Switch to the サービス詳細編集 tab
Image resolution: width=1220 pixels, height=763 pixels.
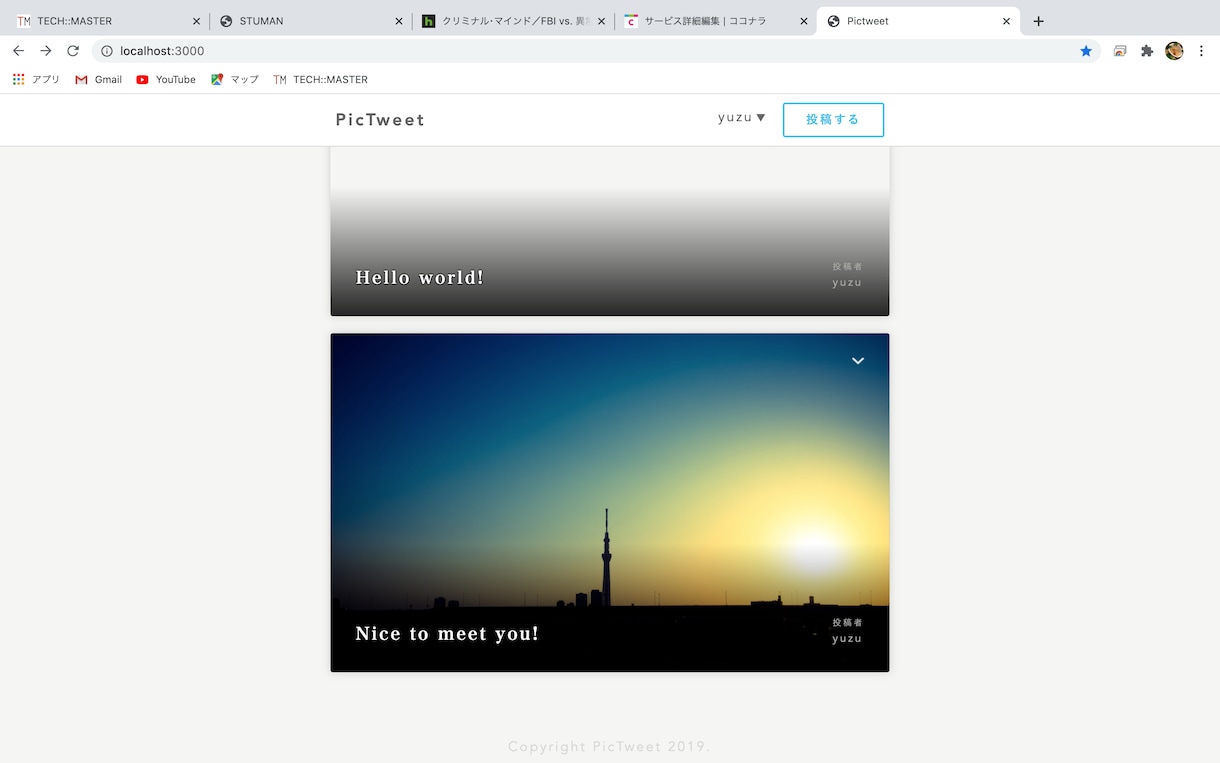pyautogui.click(x=715, y=21)
